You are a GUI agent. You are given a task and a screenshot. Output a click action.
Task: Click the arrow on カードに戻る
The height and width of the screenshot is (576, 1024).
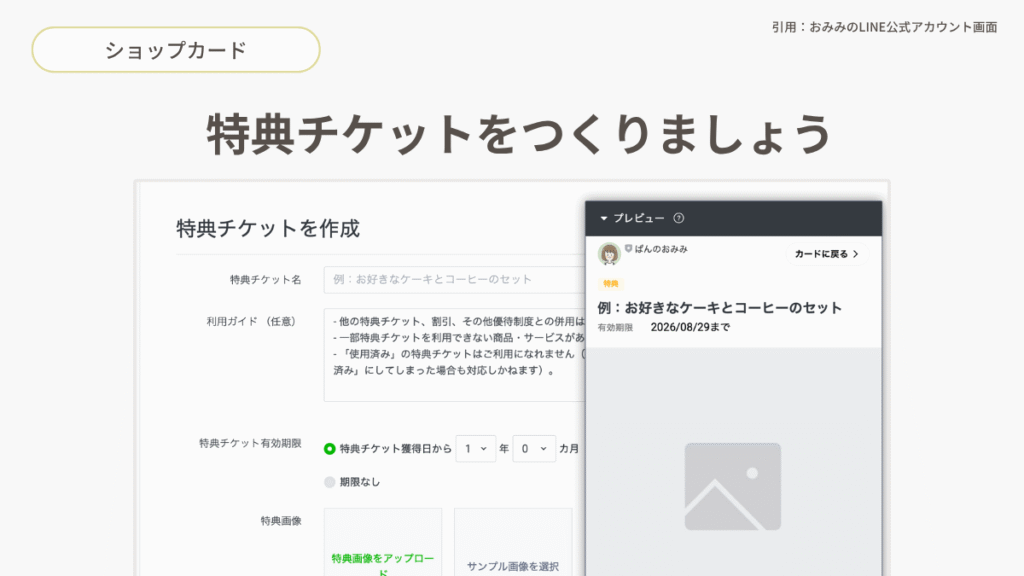click(855, 254)
